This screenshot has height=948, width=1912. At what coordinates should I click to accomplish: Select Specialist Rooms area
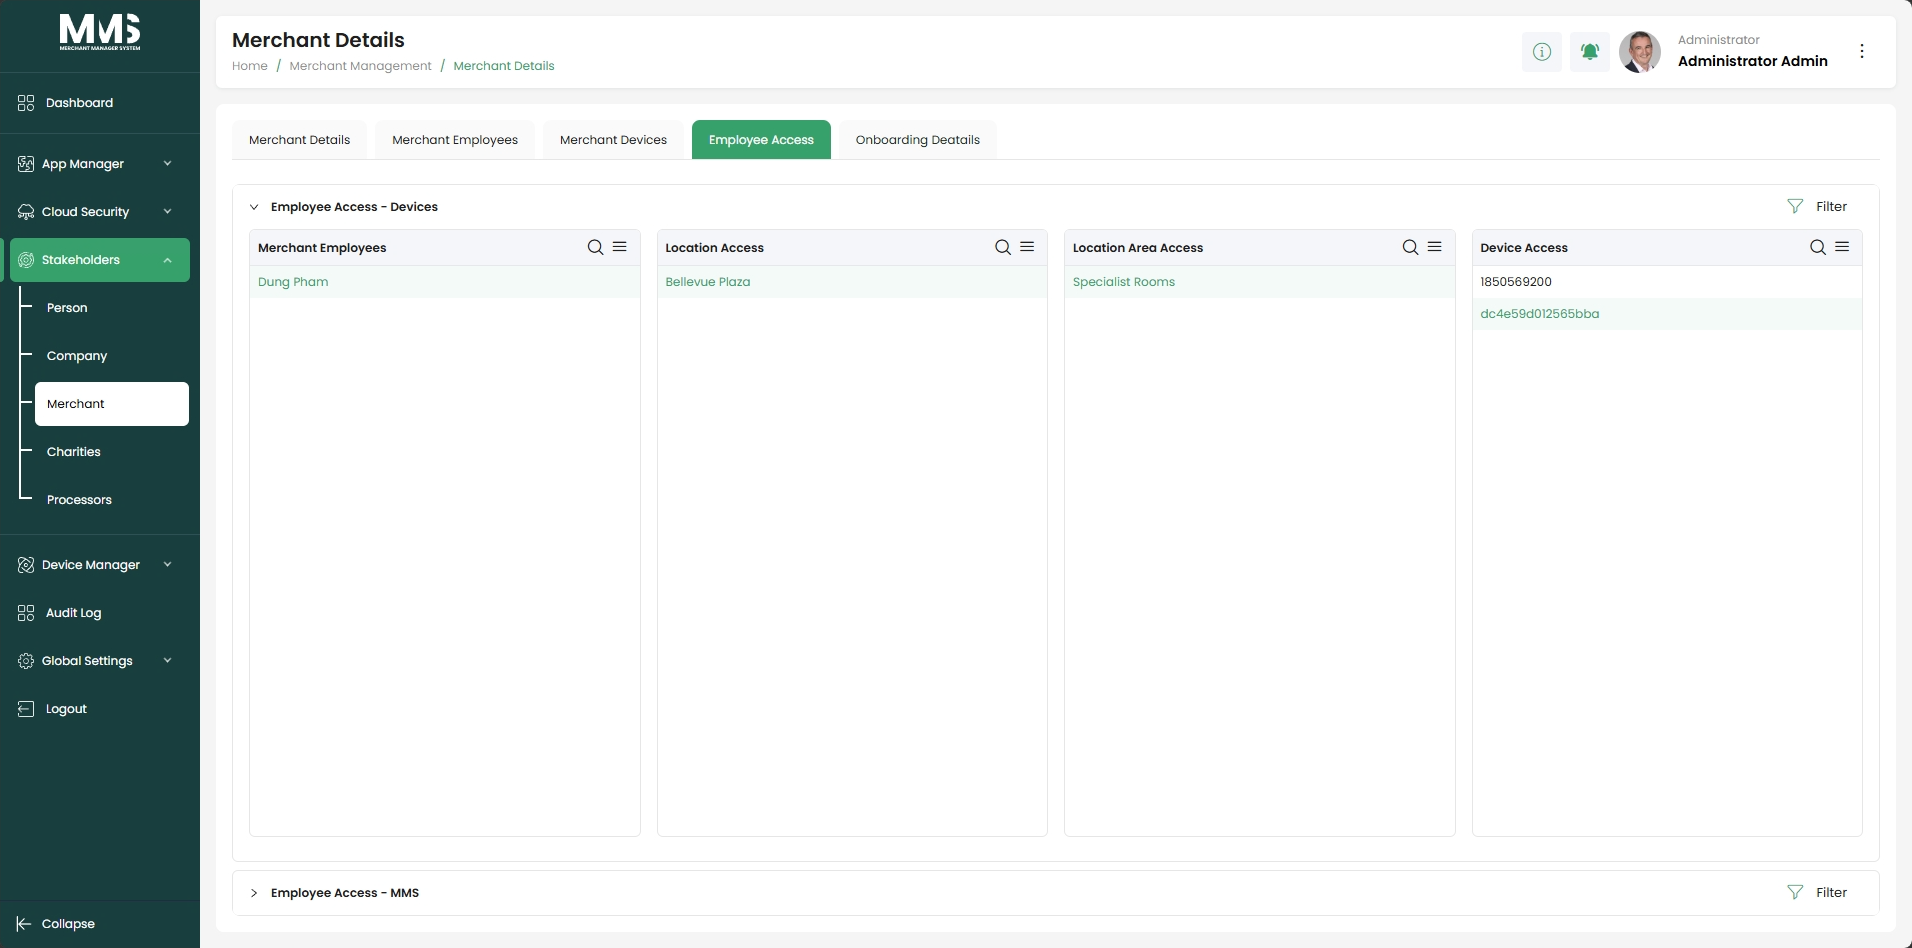[1260, 282]
